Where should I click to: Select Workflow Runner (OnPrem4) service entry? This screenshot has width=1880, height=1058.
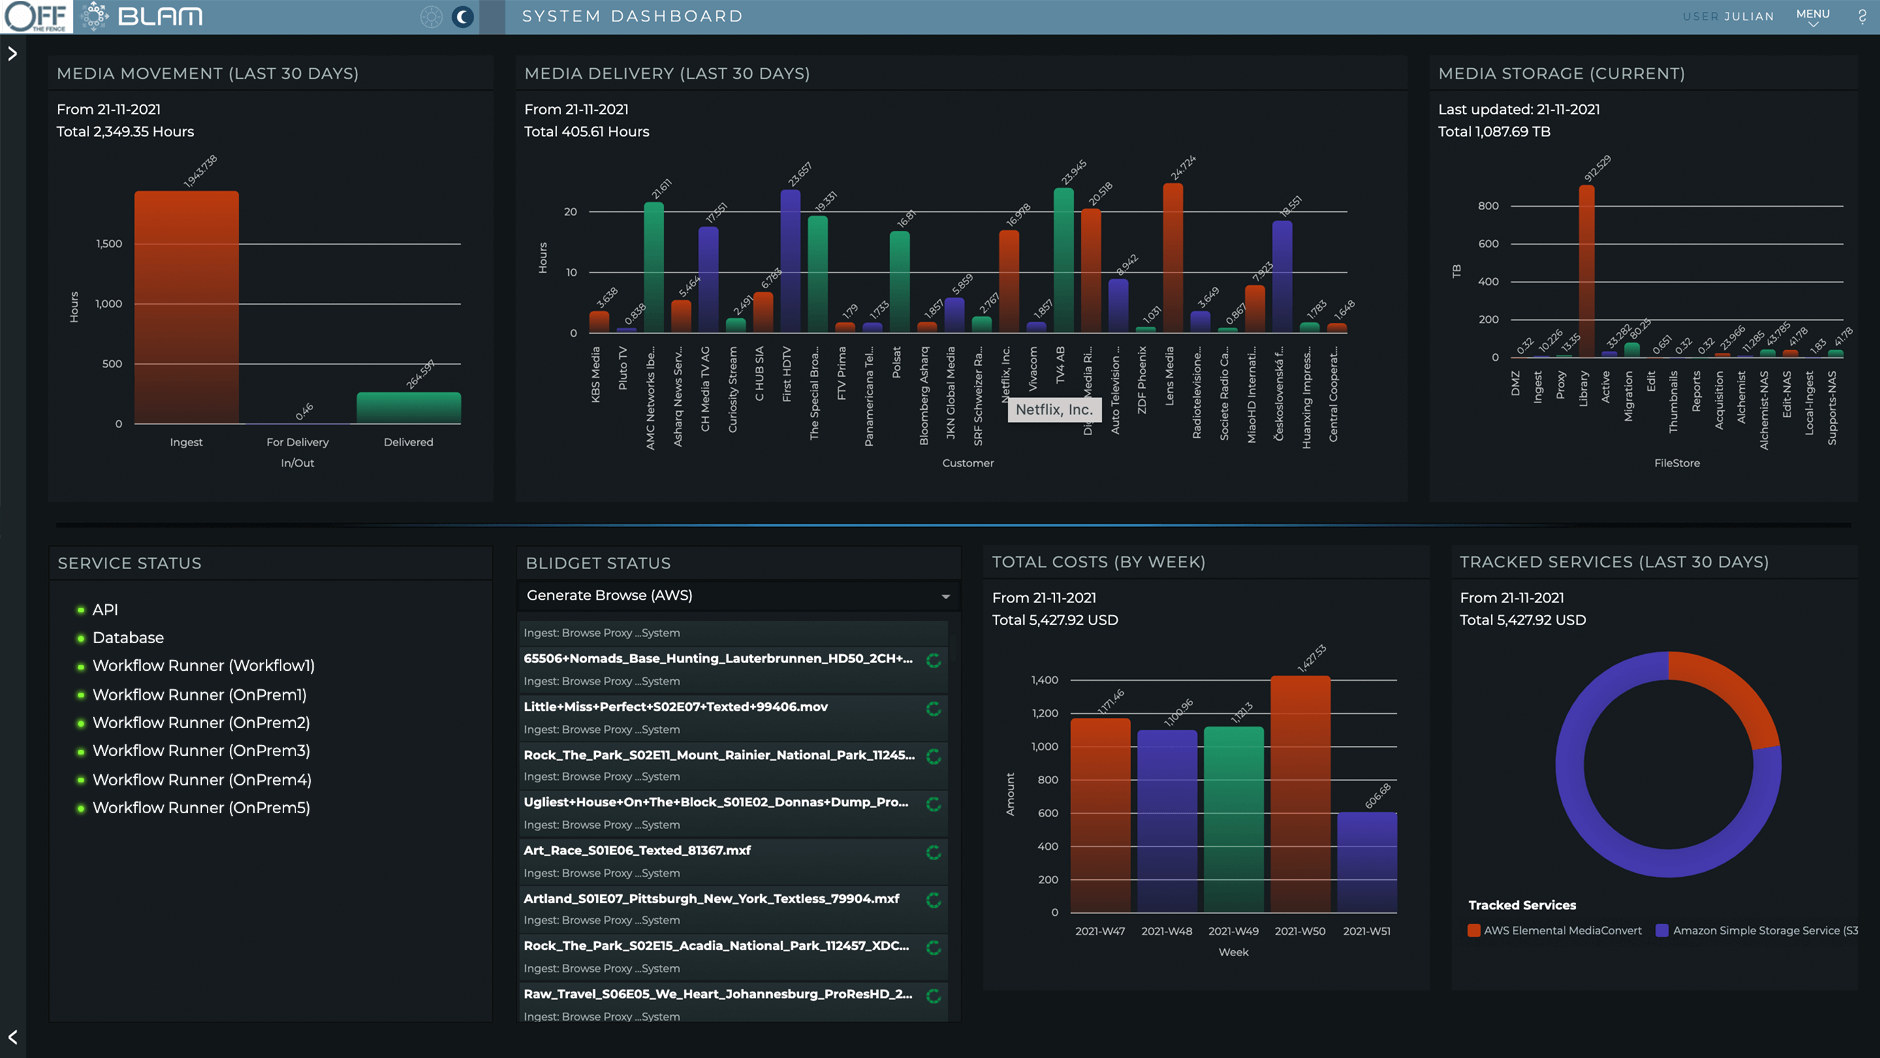[202, 780]
